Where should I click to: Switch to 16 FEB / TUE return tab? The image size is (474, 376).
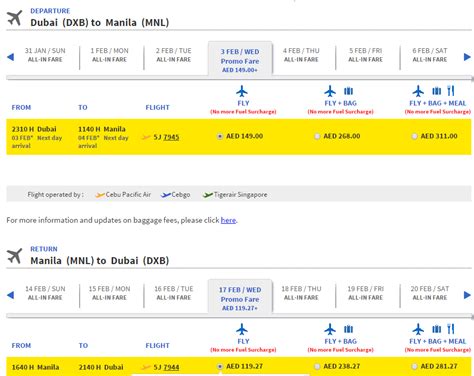[x=174, y=293]
